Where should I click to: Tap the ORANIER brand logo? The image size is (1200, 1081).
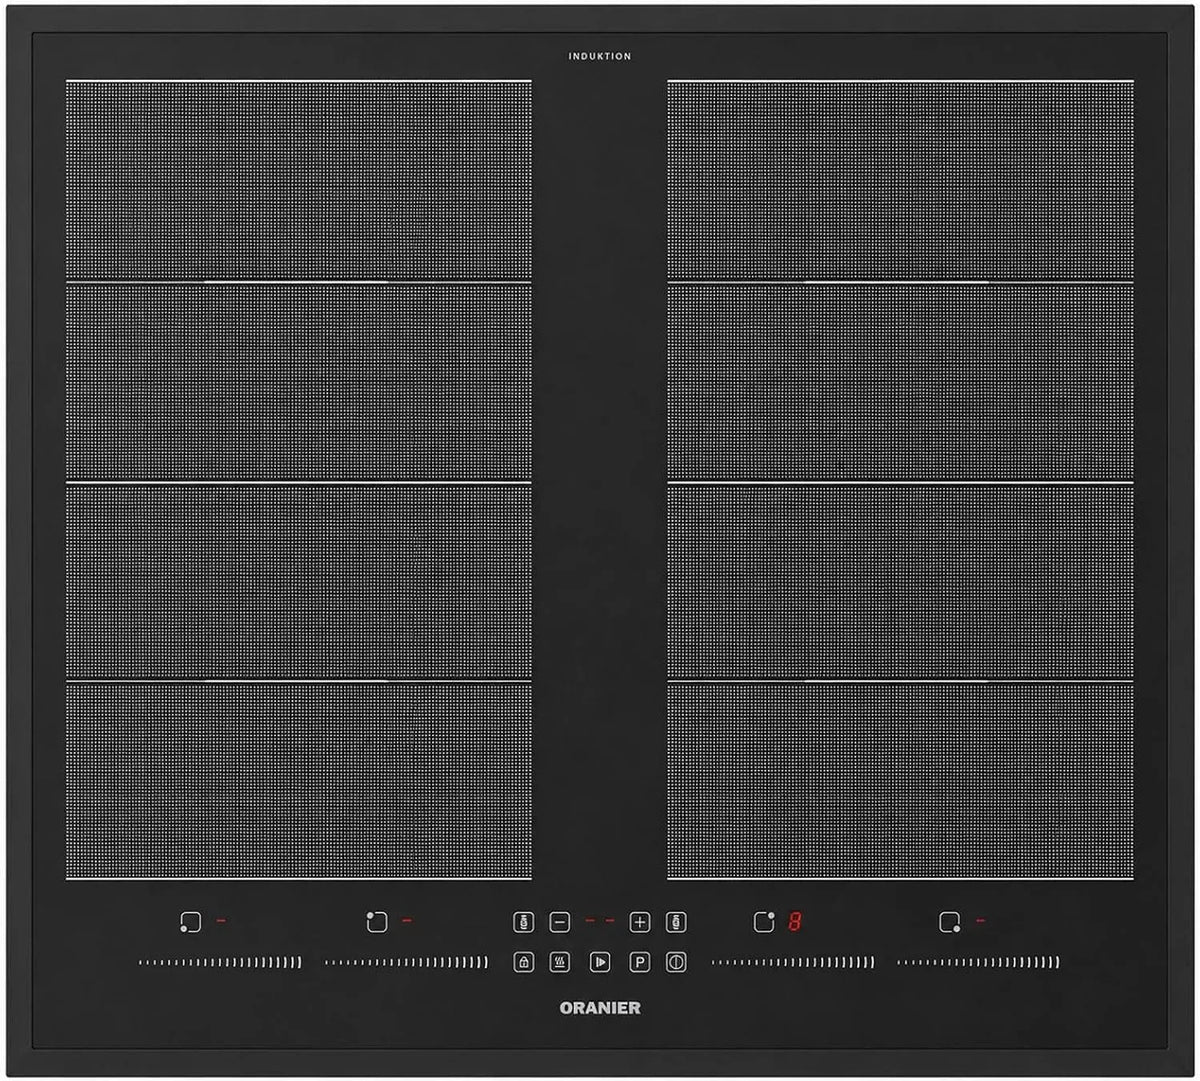point(600,1008)
